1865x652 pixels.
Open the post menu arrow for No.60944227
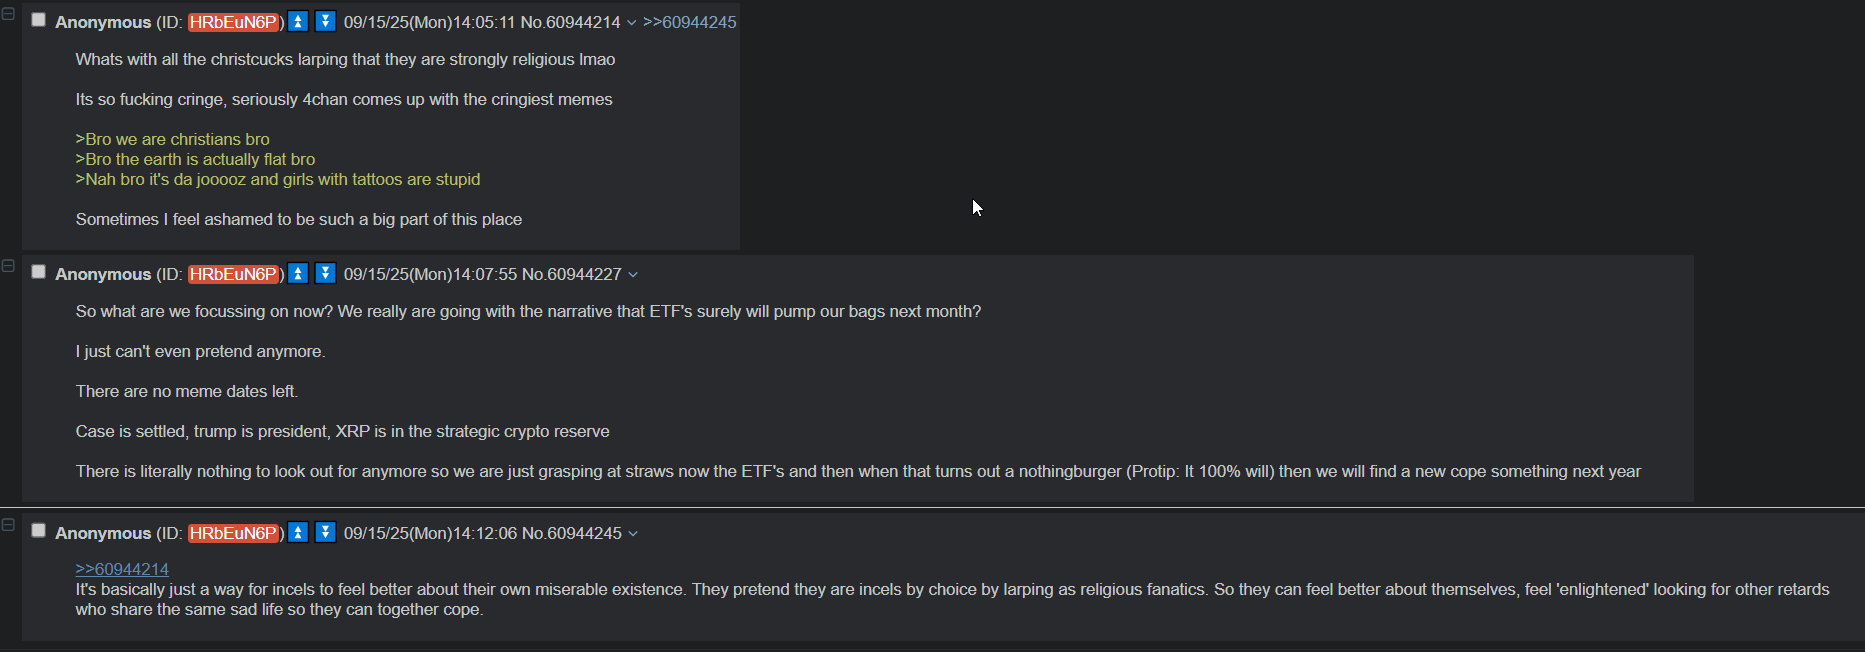(x=632, y=275)
